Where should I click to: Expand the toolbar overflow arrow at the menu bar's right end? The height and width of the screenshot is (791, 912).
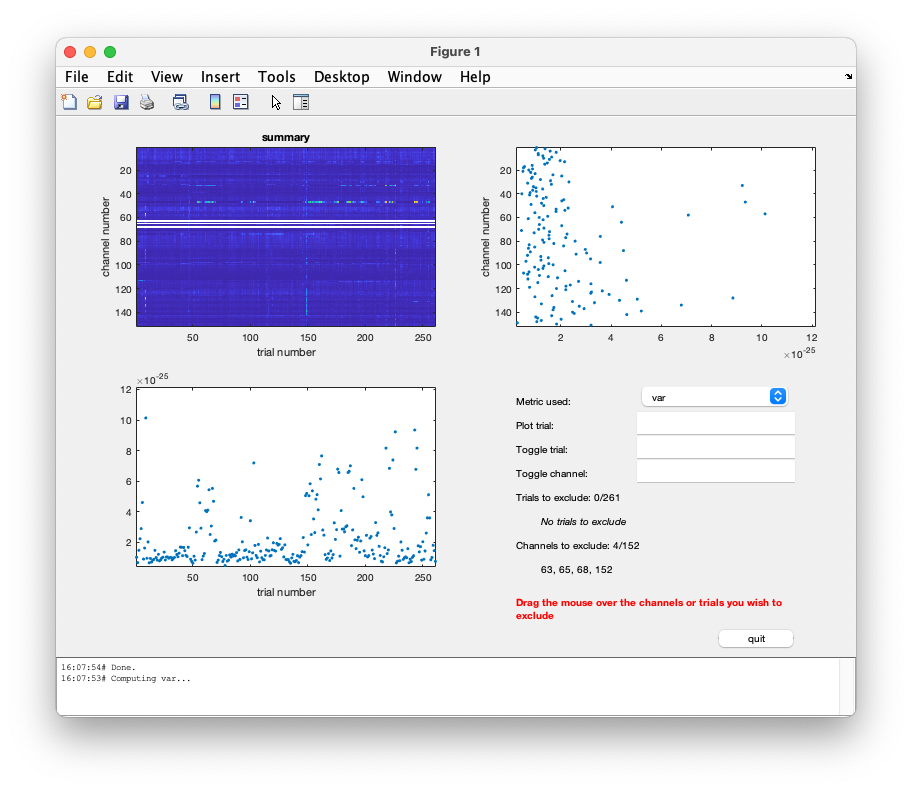pos(848,77)
